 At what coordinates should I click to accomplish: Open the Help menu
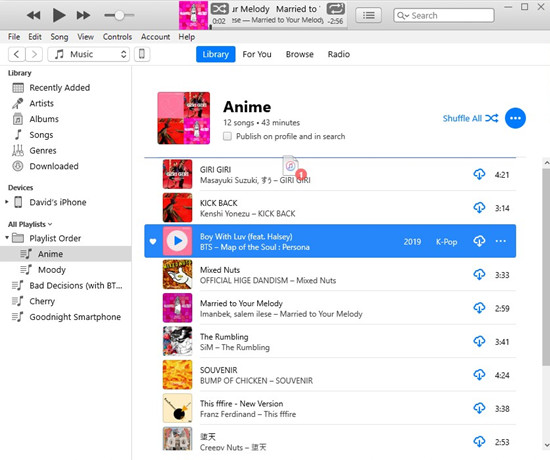coord(187,37)
